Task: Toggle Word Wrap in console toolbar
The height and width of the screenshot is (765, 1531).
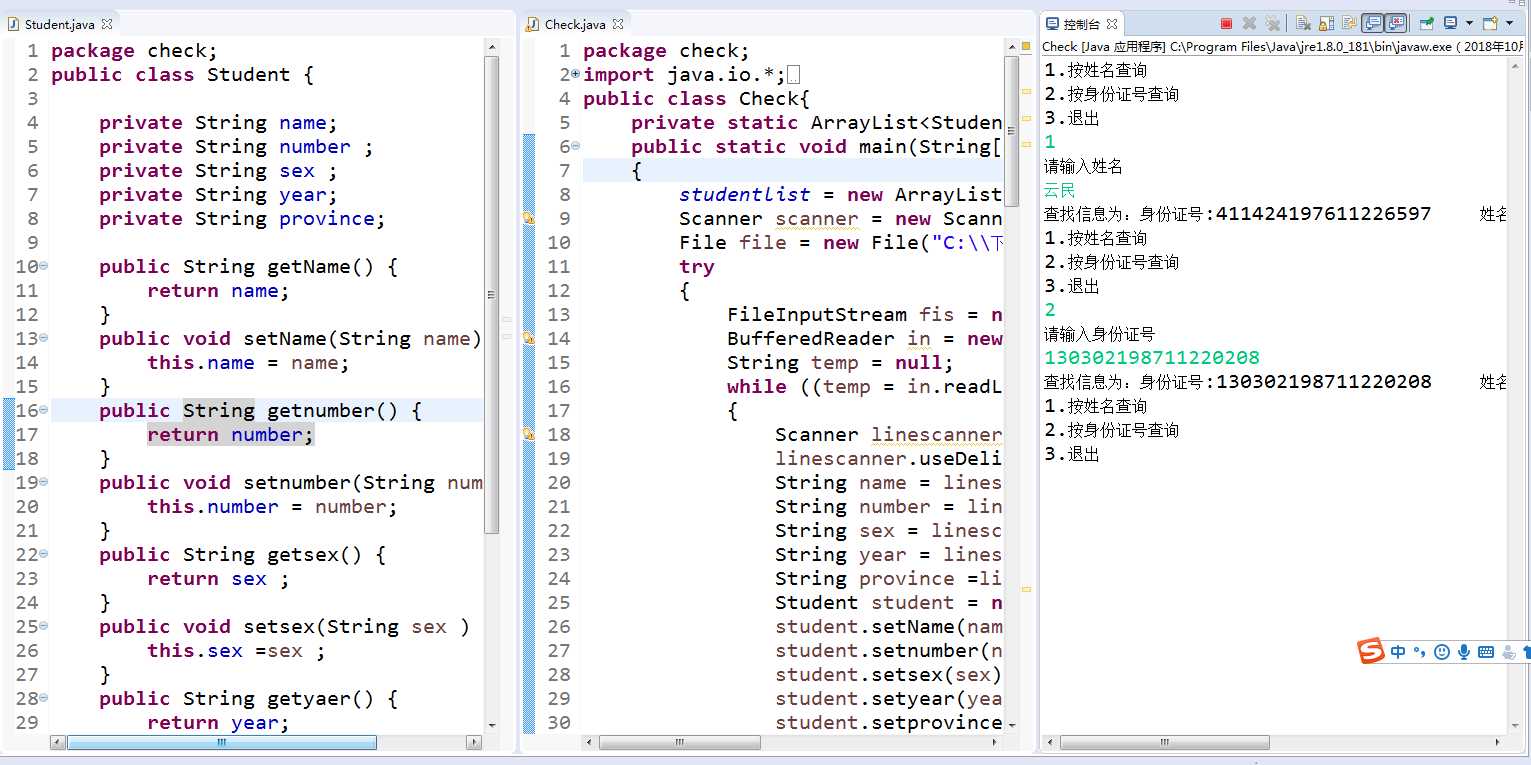Action: point(1349,23)
